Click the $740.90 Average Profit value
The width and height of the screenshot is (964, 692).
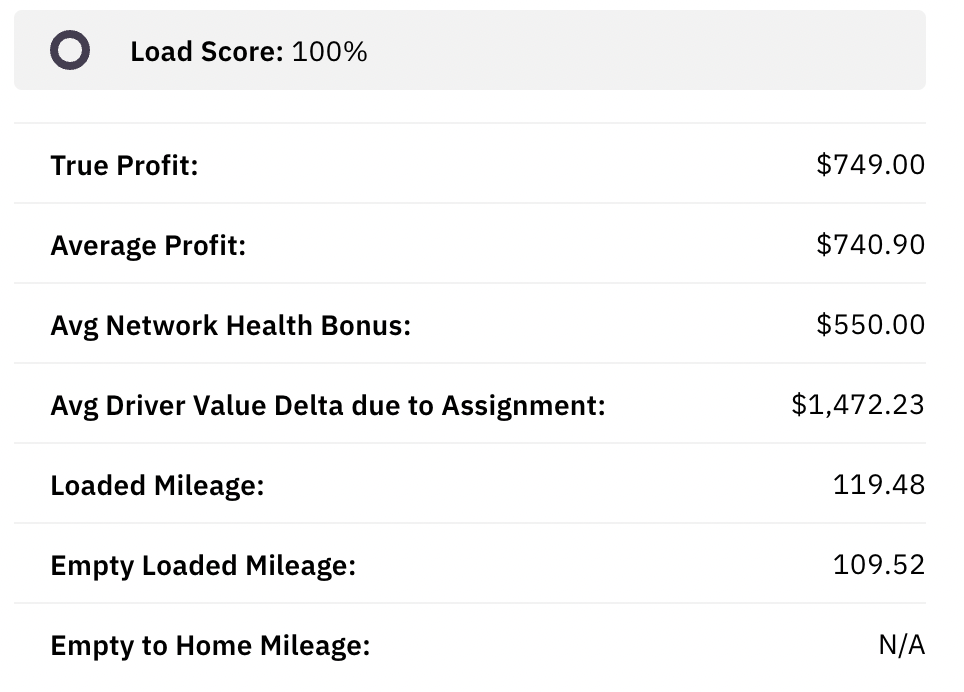click(870, 244)
